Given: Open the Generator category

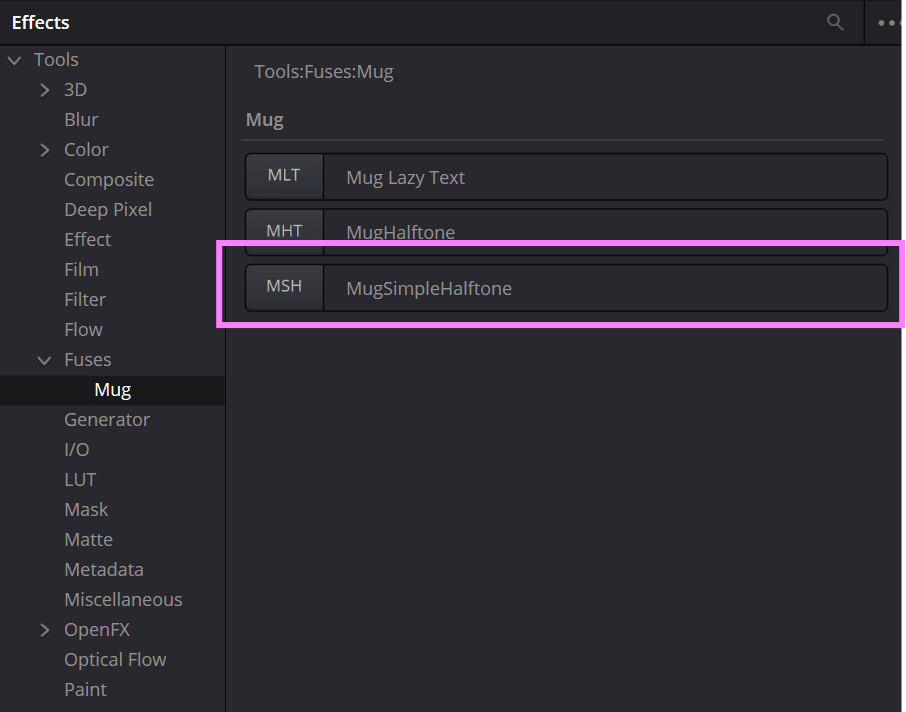Looking at the screenshot, I should coord(107,420).
